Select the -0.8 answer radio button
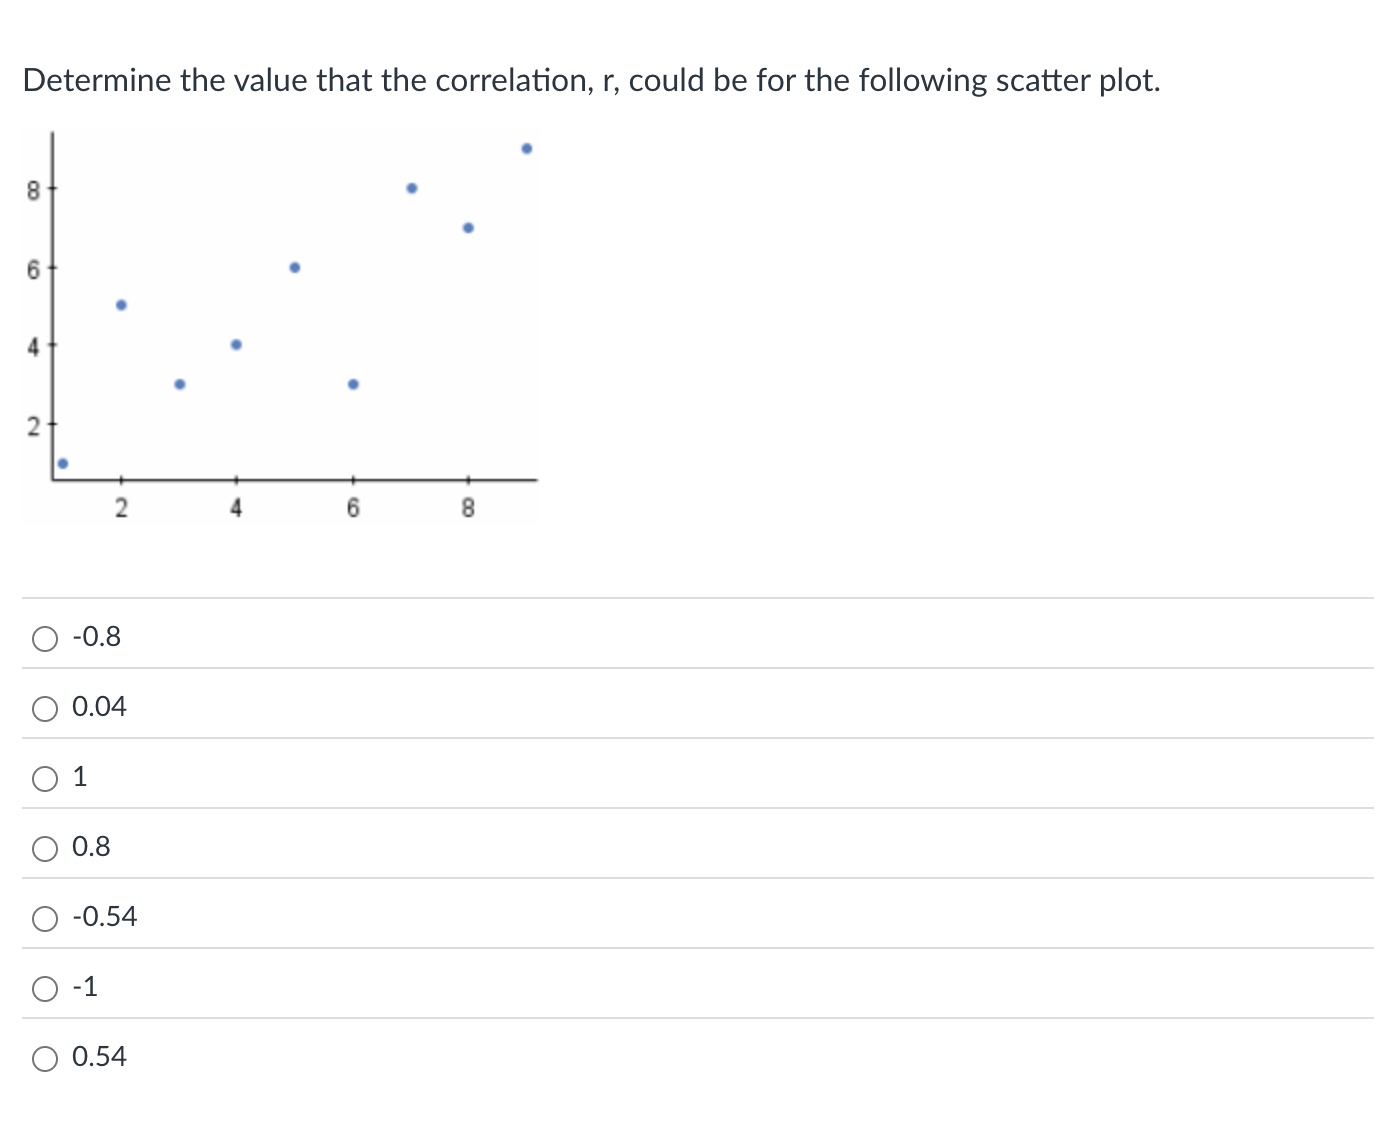1388x1126 pixels. click(x=44, y=637)
